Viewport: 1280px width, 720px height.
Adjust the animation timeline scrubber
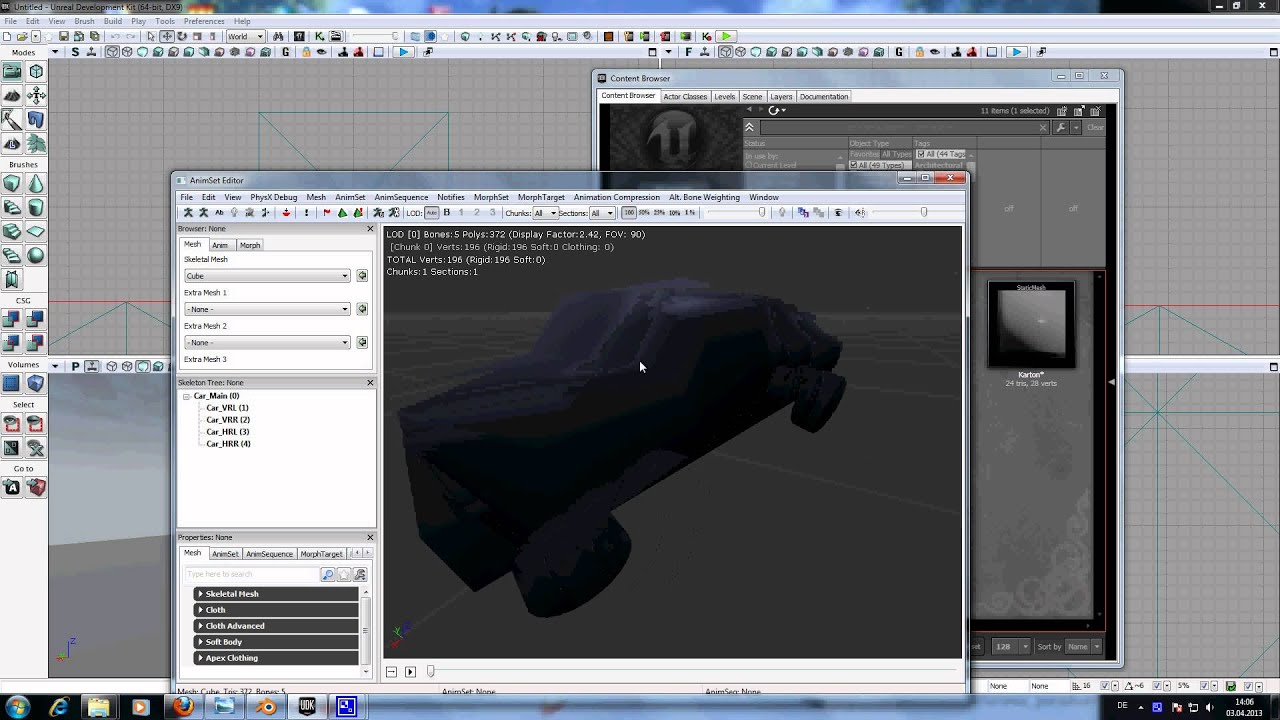click(431, 672)
